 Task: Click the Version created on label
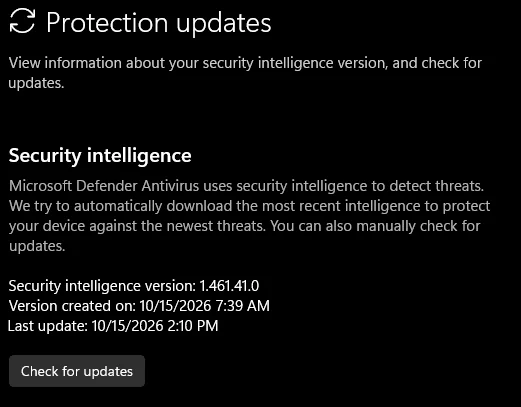[x=72, y=306]
